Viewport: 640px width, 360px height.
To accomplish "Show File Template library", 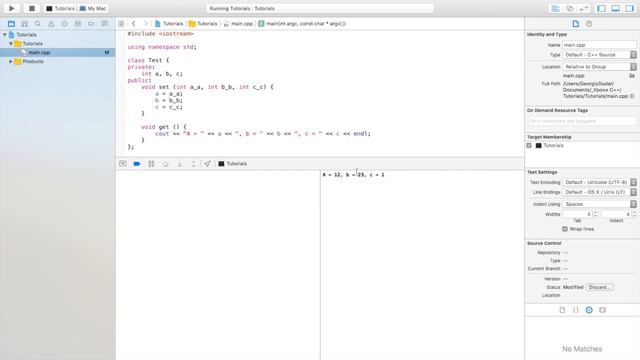I will pos(562,310).
